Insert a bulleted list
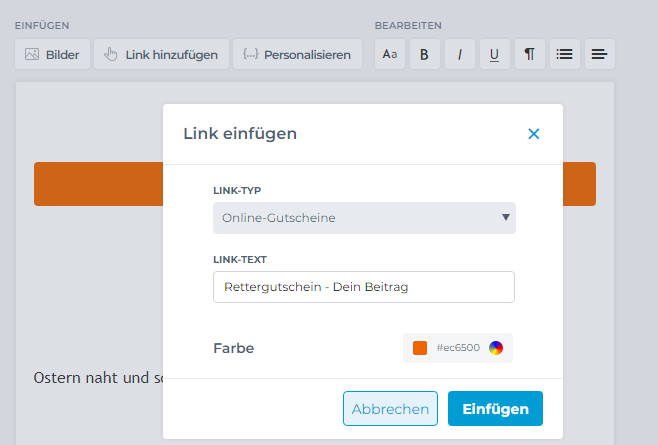The width and height of the screenshot is (658, 445). coord(564,54)
